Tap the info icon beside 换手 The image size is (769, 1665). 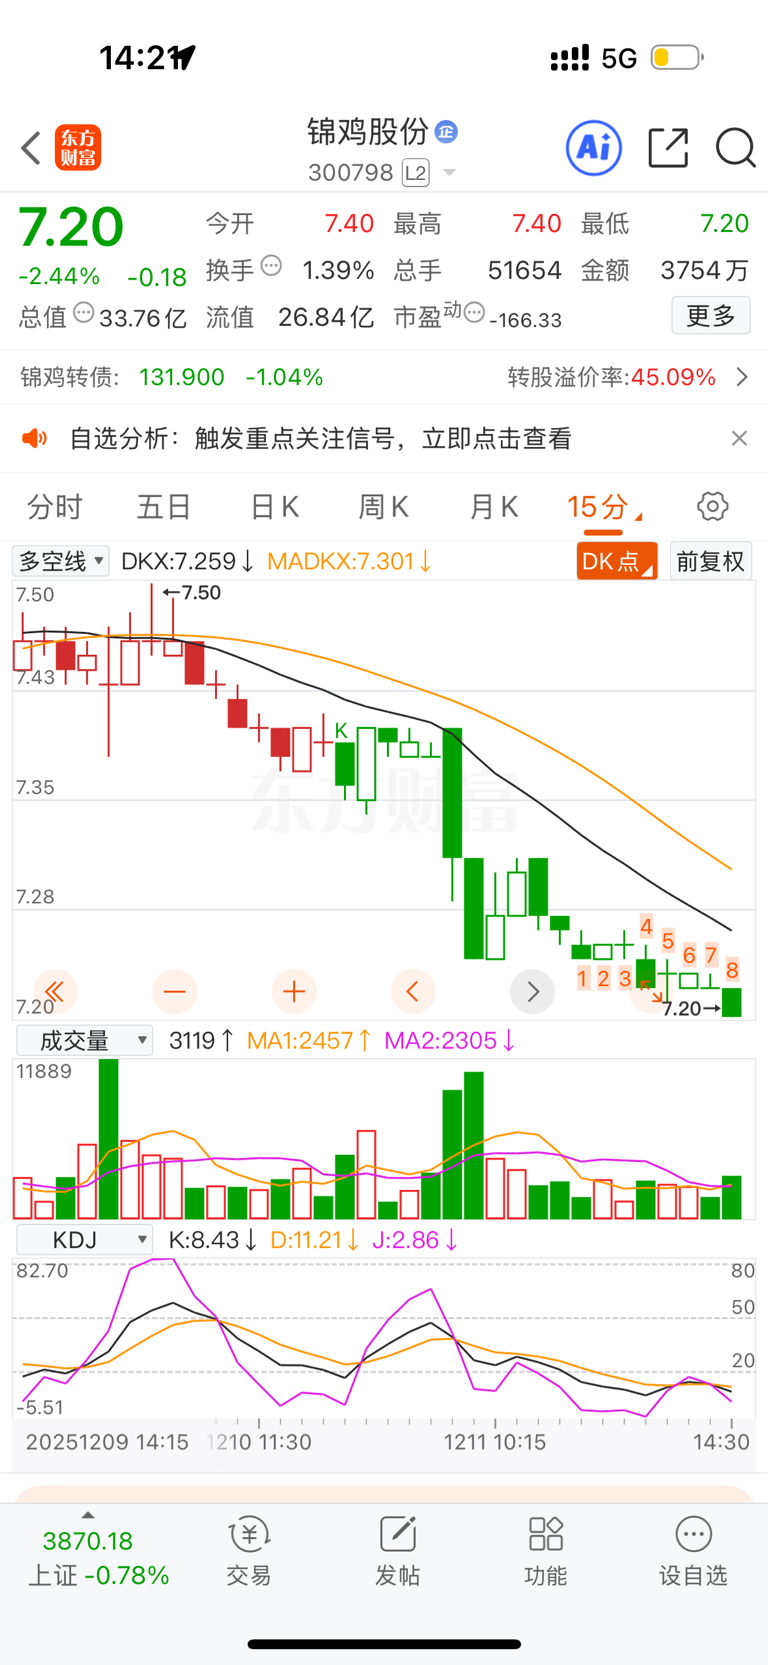tap(271, 267)
